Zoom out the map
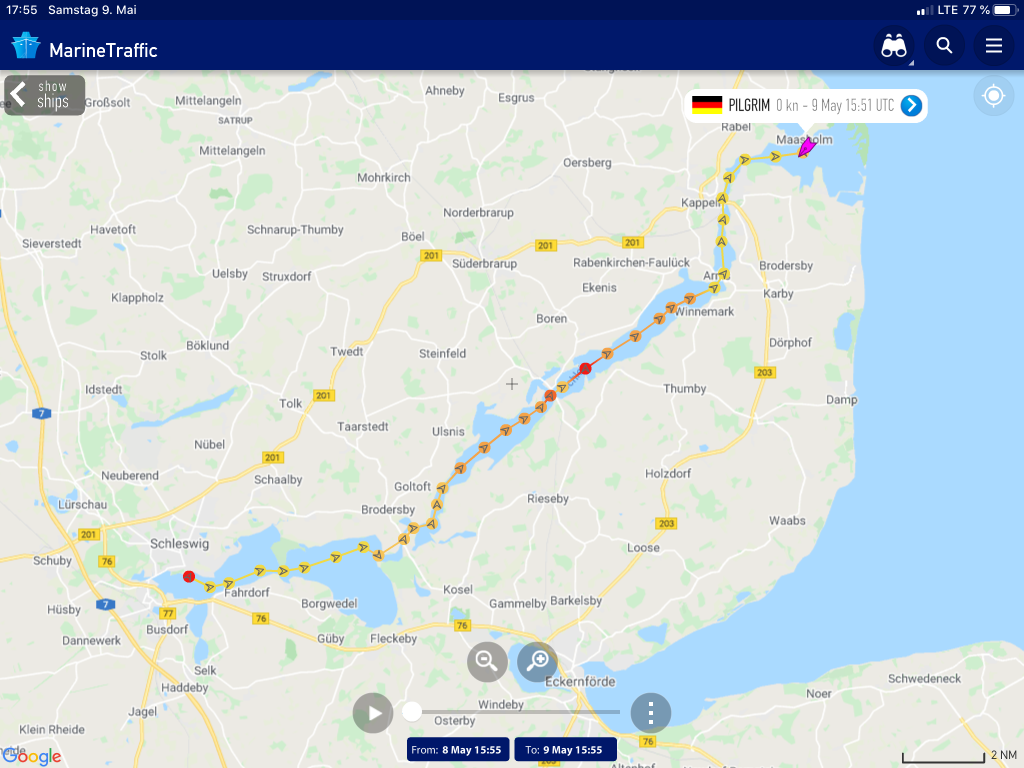Screen dimensions: 1024x768 [x=487, y=662]
